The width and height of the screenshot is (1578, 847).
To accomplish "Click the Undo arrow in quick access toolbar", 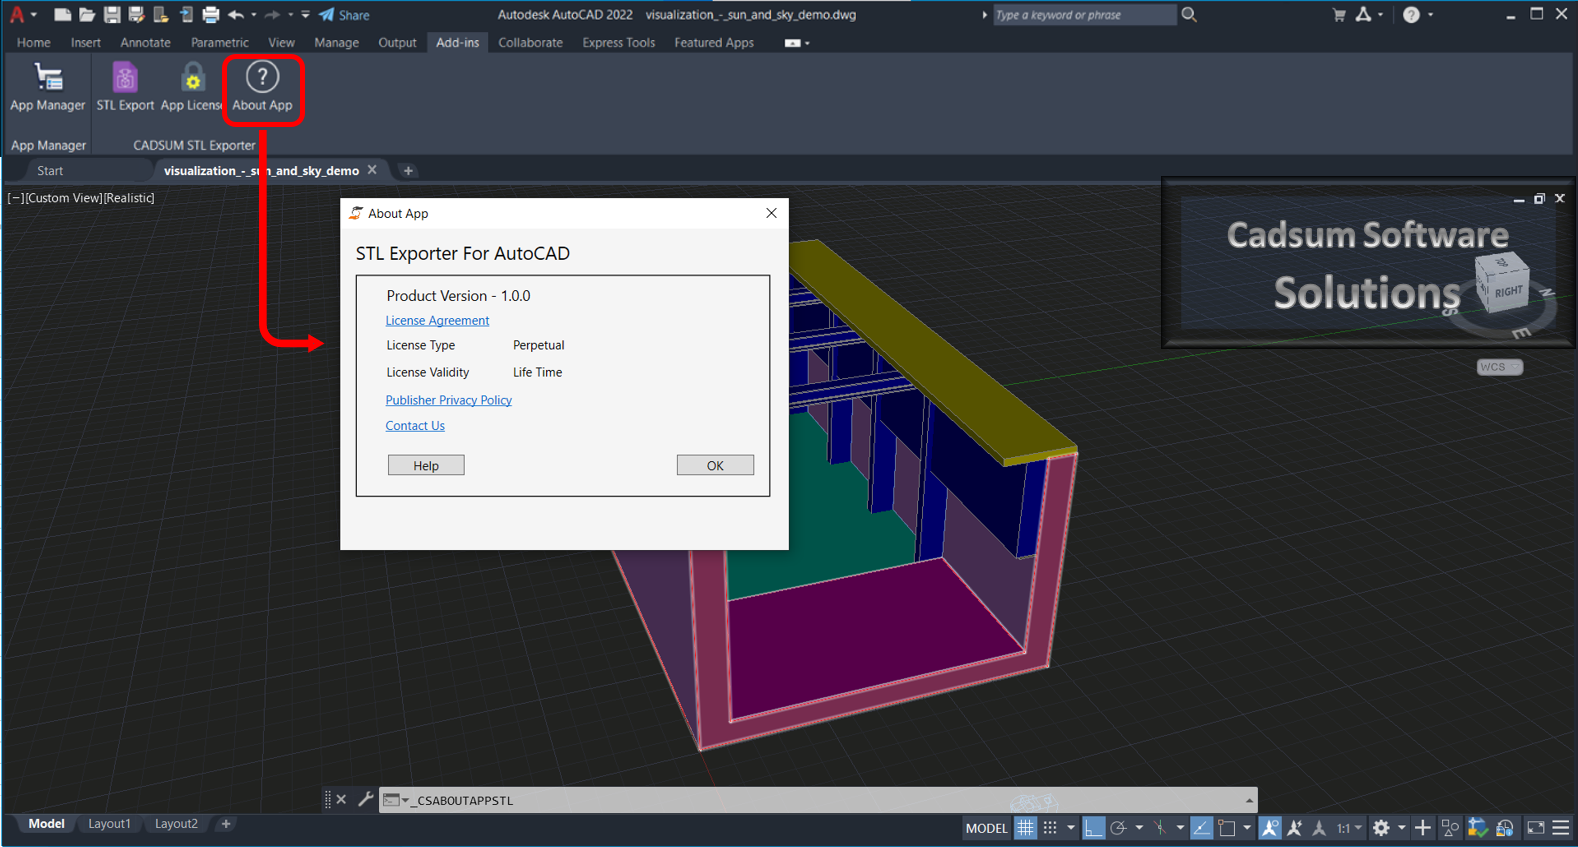I will (x=236, y=15).
